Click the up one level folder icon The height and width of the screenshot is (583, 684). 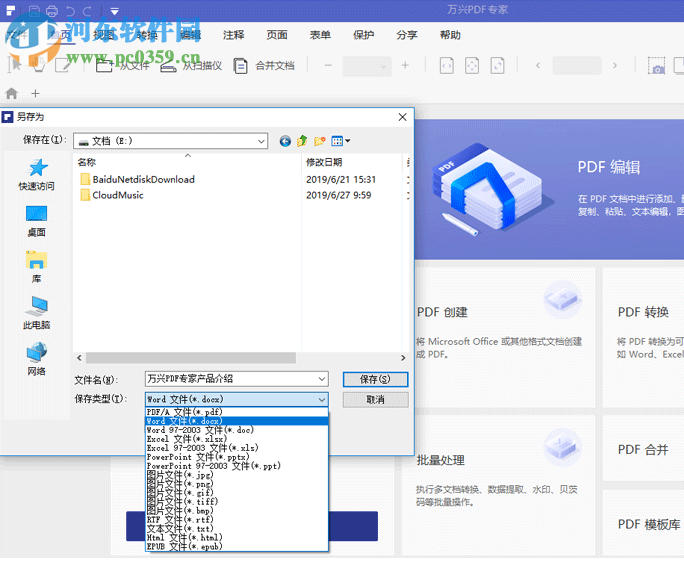[302, 141]
